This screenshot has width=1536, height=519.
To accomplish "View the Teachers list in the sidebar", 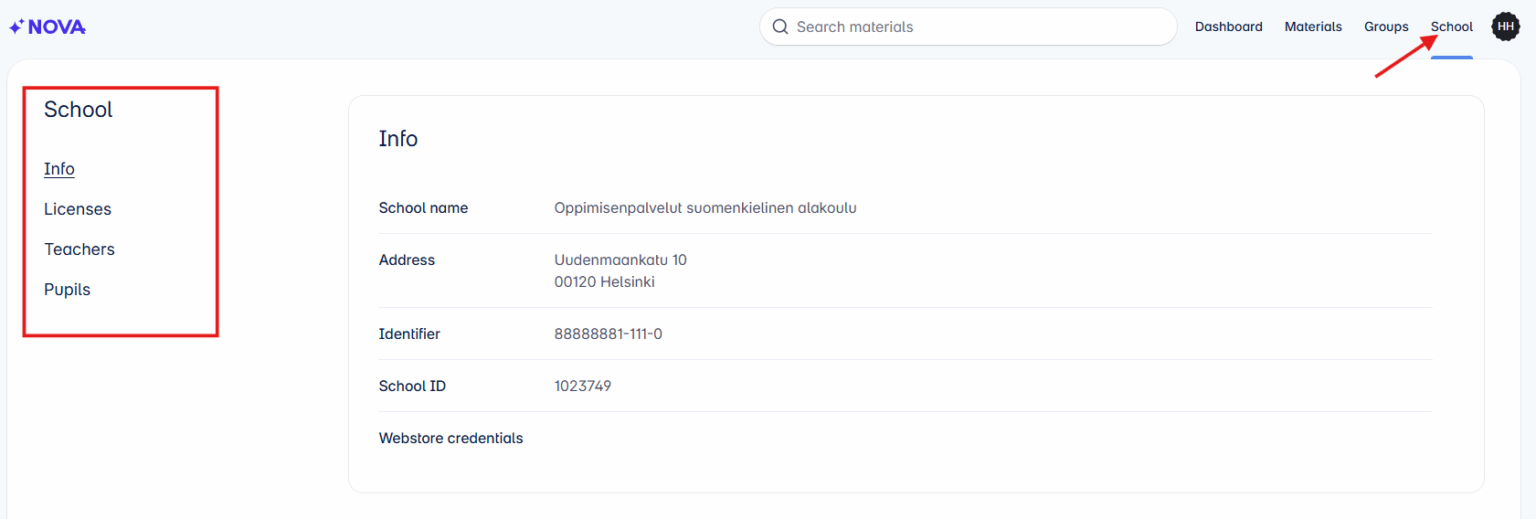I will [x=79, y=249].
